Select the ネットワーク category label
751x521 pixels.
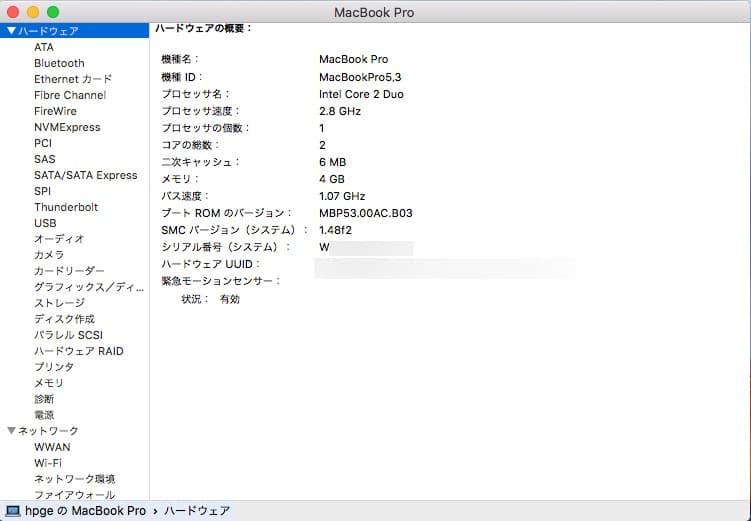(48, 431)
